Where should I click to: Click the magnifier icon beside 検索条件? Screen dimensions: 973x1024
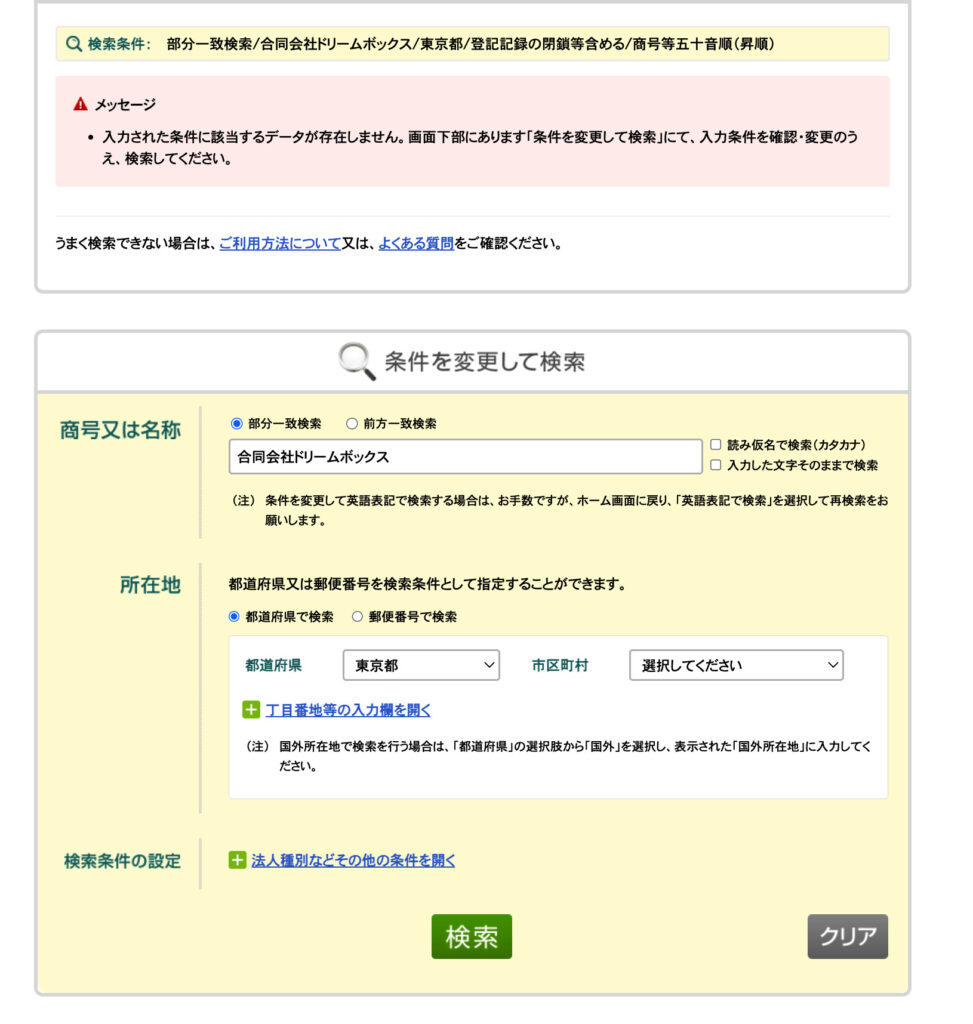71,45
